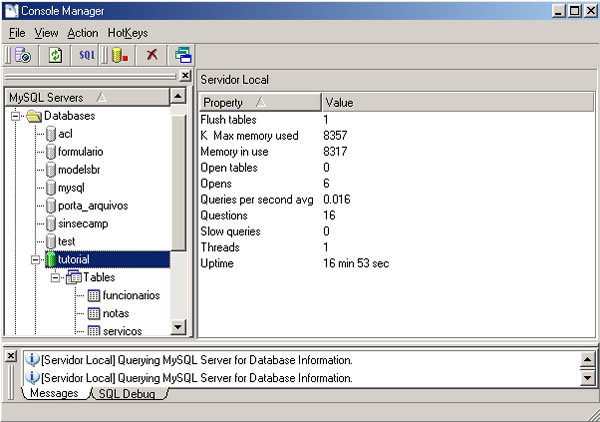
Task: Click the green refresh toolbar icon
Action: 55,55
